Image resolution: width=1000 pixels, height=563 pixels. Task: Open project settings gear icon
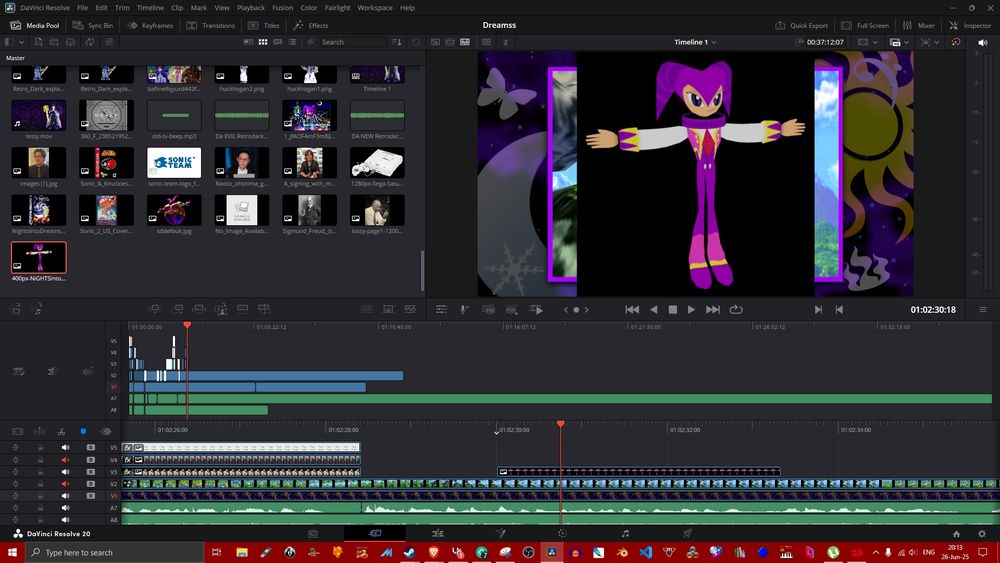[982, 534]
